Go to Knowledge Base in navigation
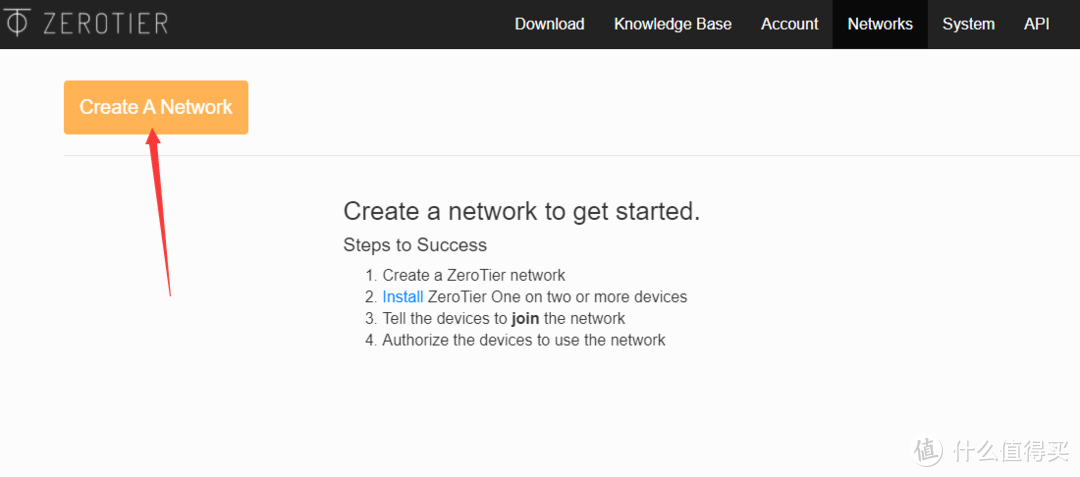Screen dimensions: 1080x477 (x=672, y=24)
